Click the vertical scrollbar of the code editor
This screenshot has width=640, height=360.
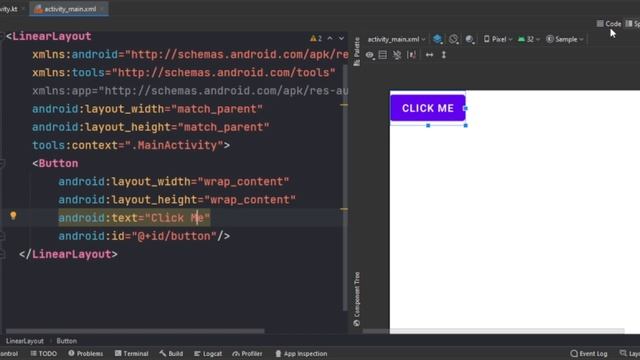pos(345,188)
